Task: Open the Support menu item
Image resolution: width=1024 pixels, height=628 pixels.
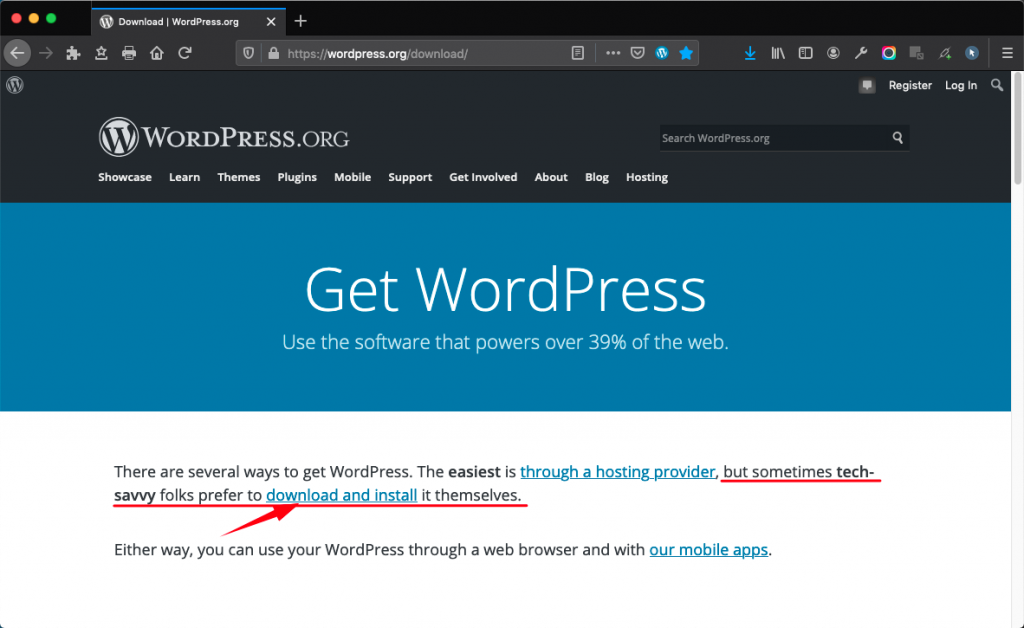Action: (410, 177)
